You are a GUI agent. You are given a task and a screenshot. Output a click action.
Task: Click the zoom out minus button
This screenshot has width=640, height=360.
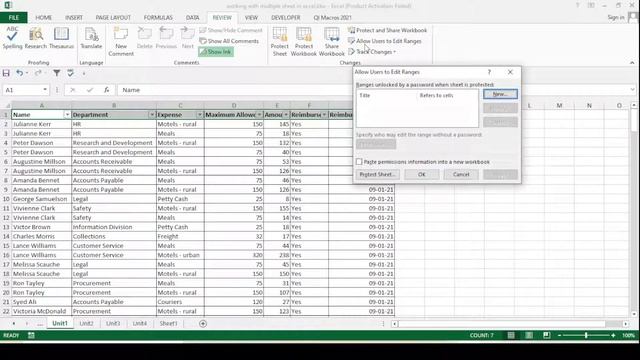tap(560, 336)
